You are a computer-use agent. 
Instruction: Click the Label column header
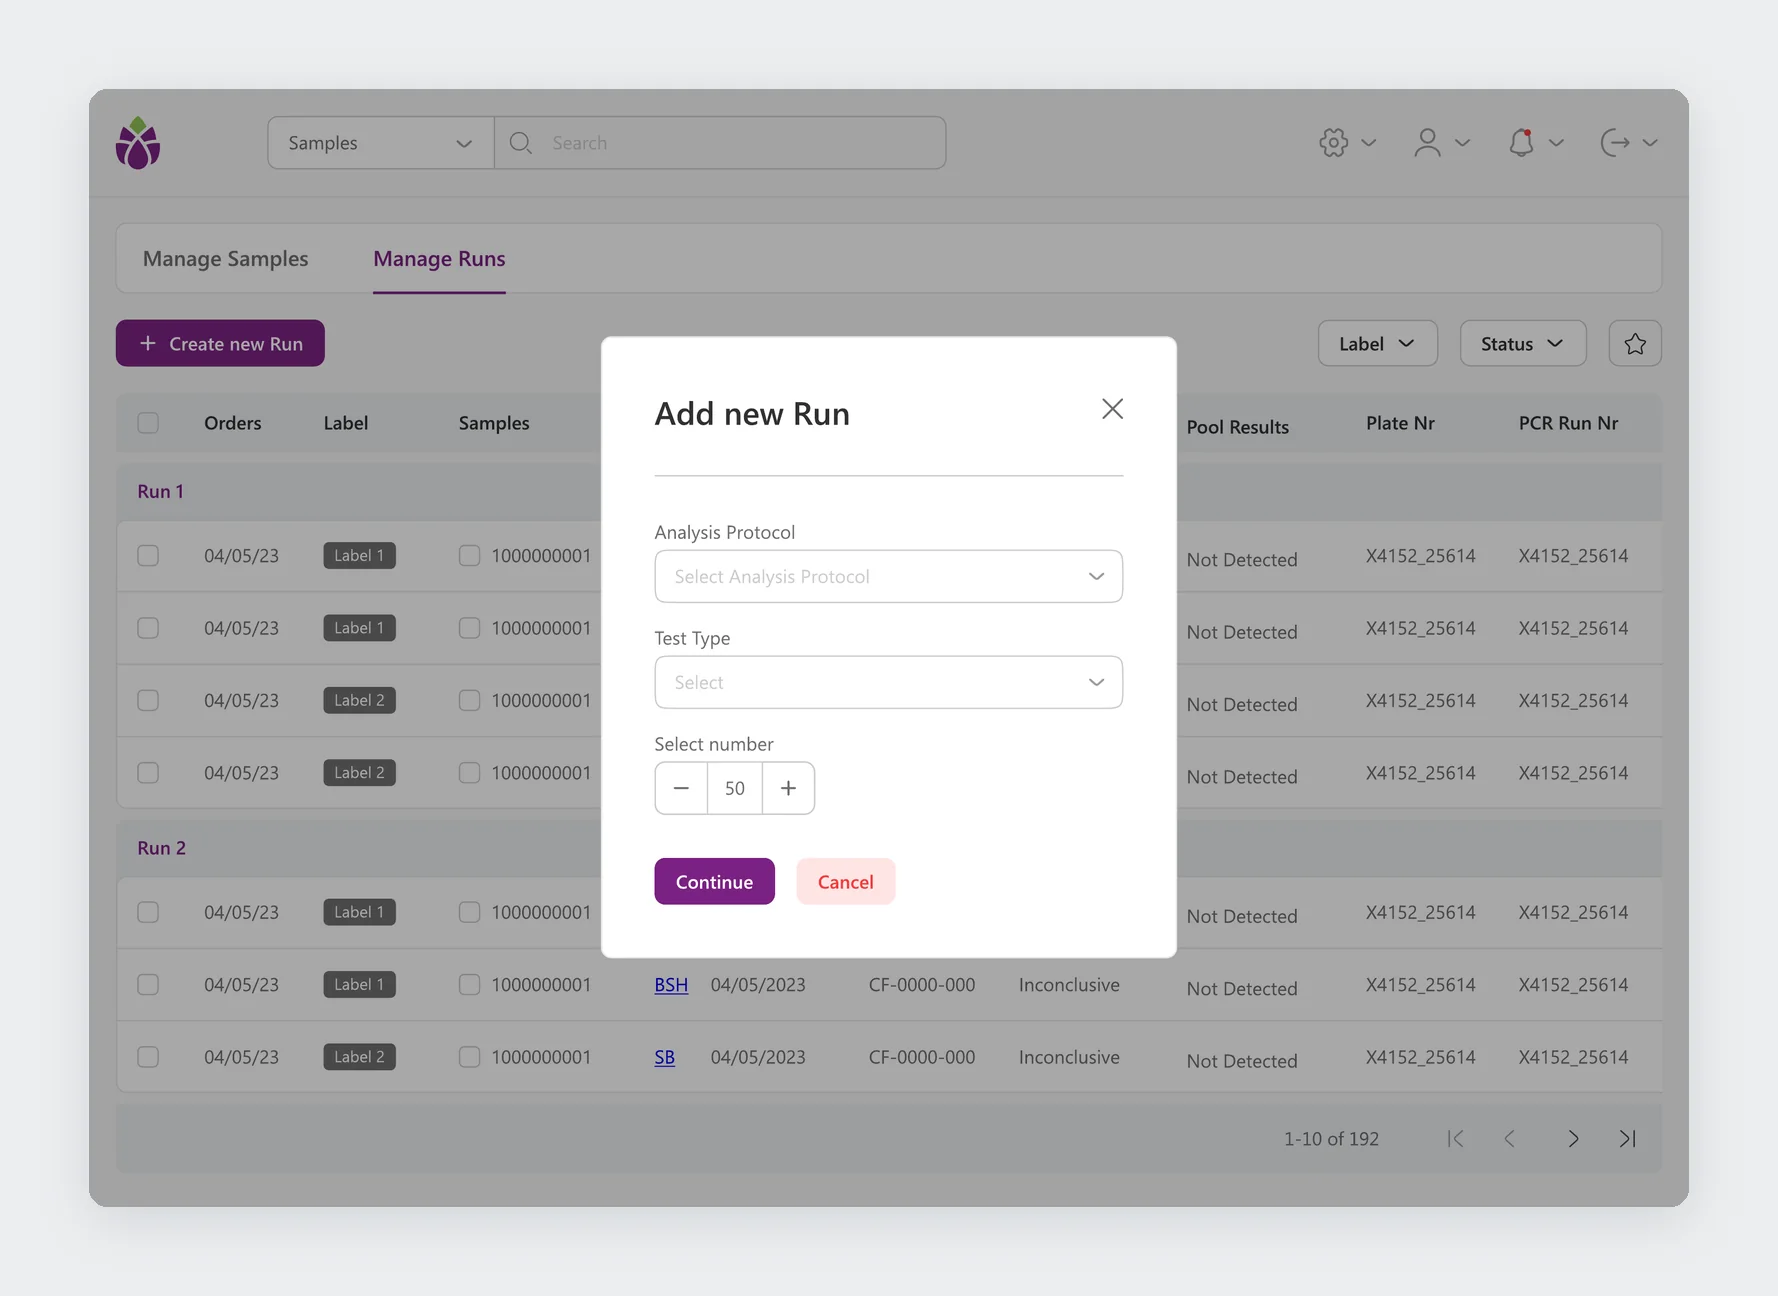tap(346, 423)
